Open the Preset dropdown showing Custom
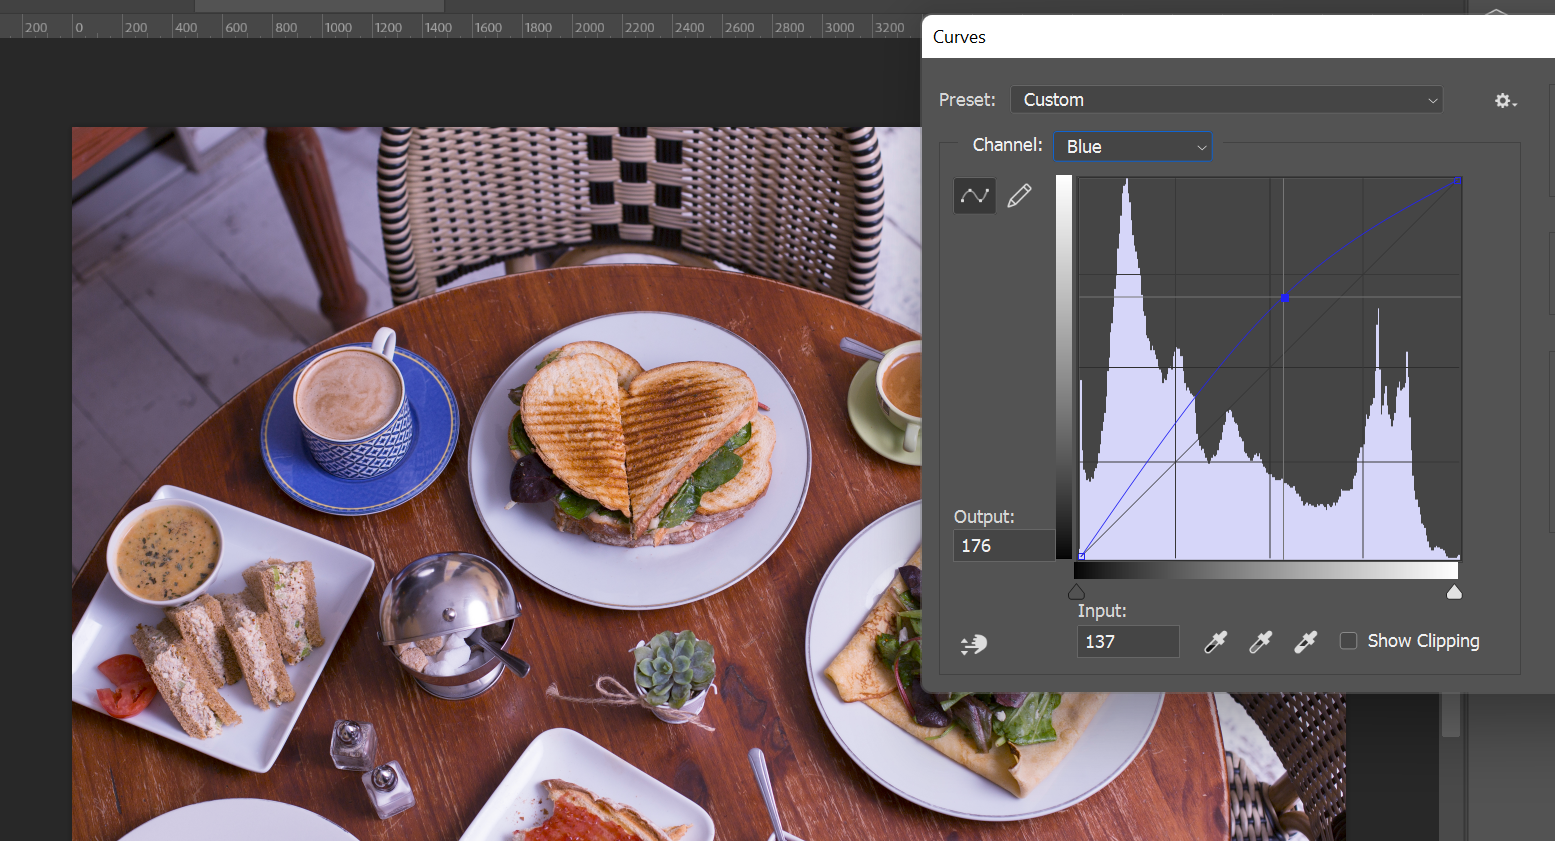The width and height of the screenshot is (1555, 841). [x=1226, y=100]
